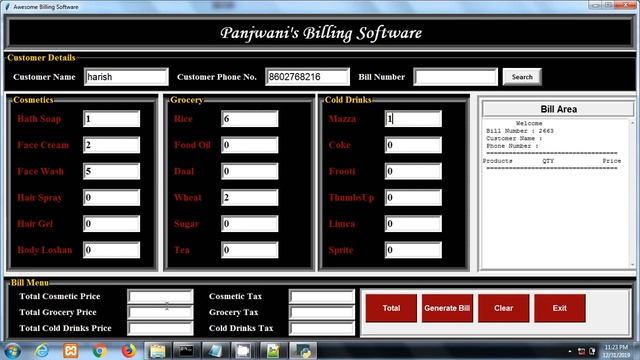Click the 'Price' column header in the bill
The width and height of the screenshot is (640, 360).
612,161
